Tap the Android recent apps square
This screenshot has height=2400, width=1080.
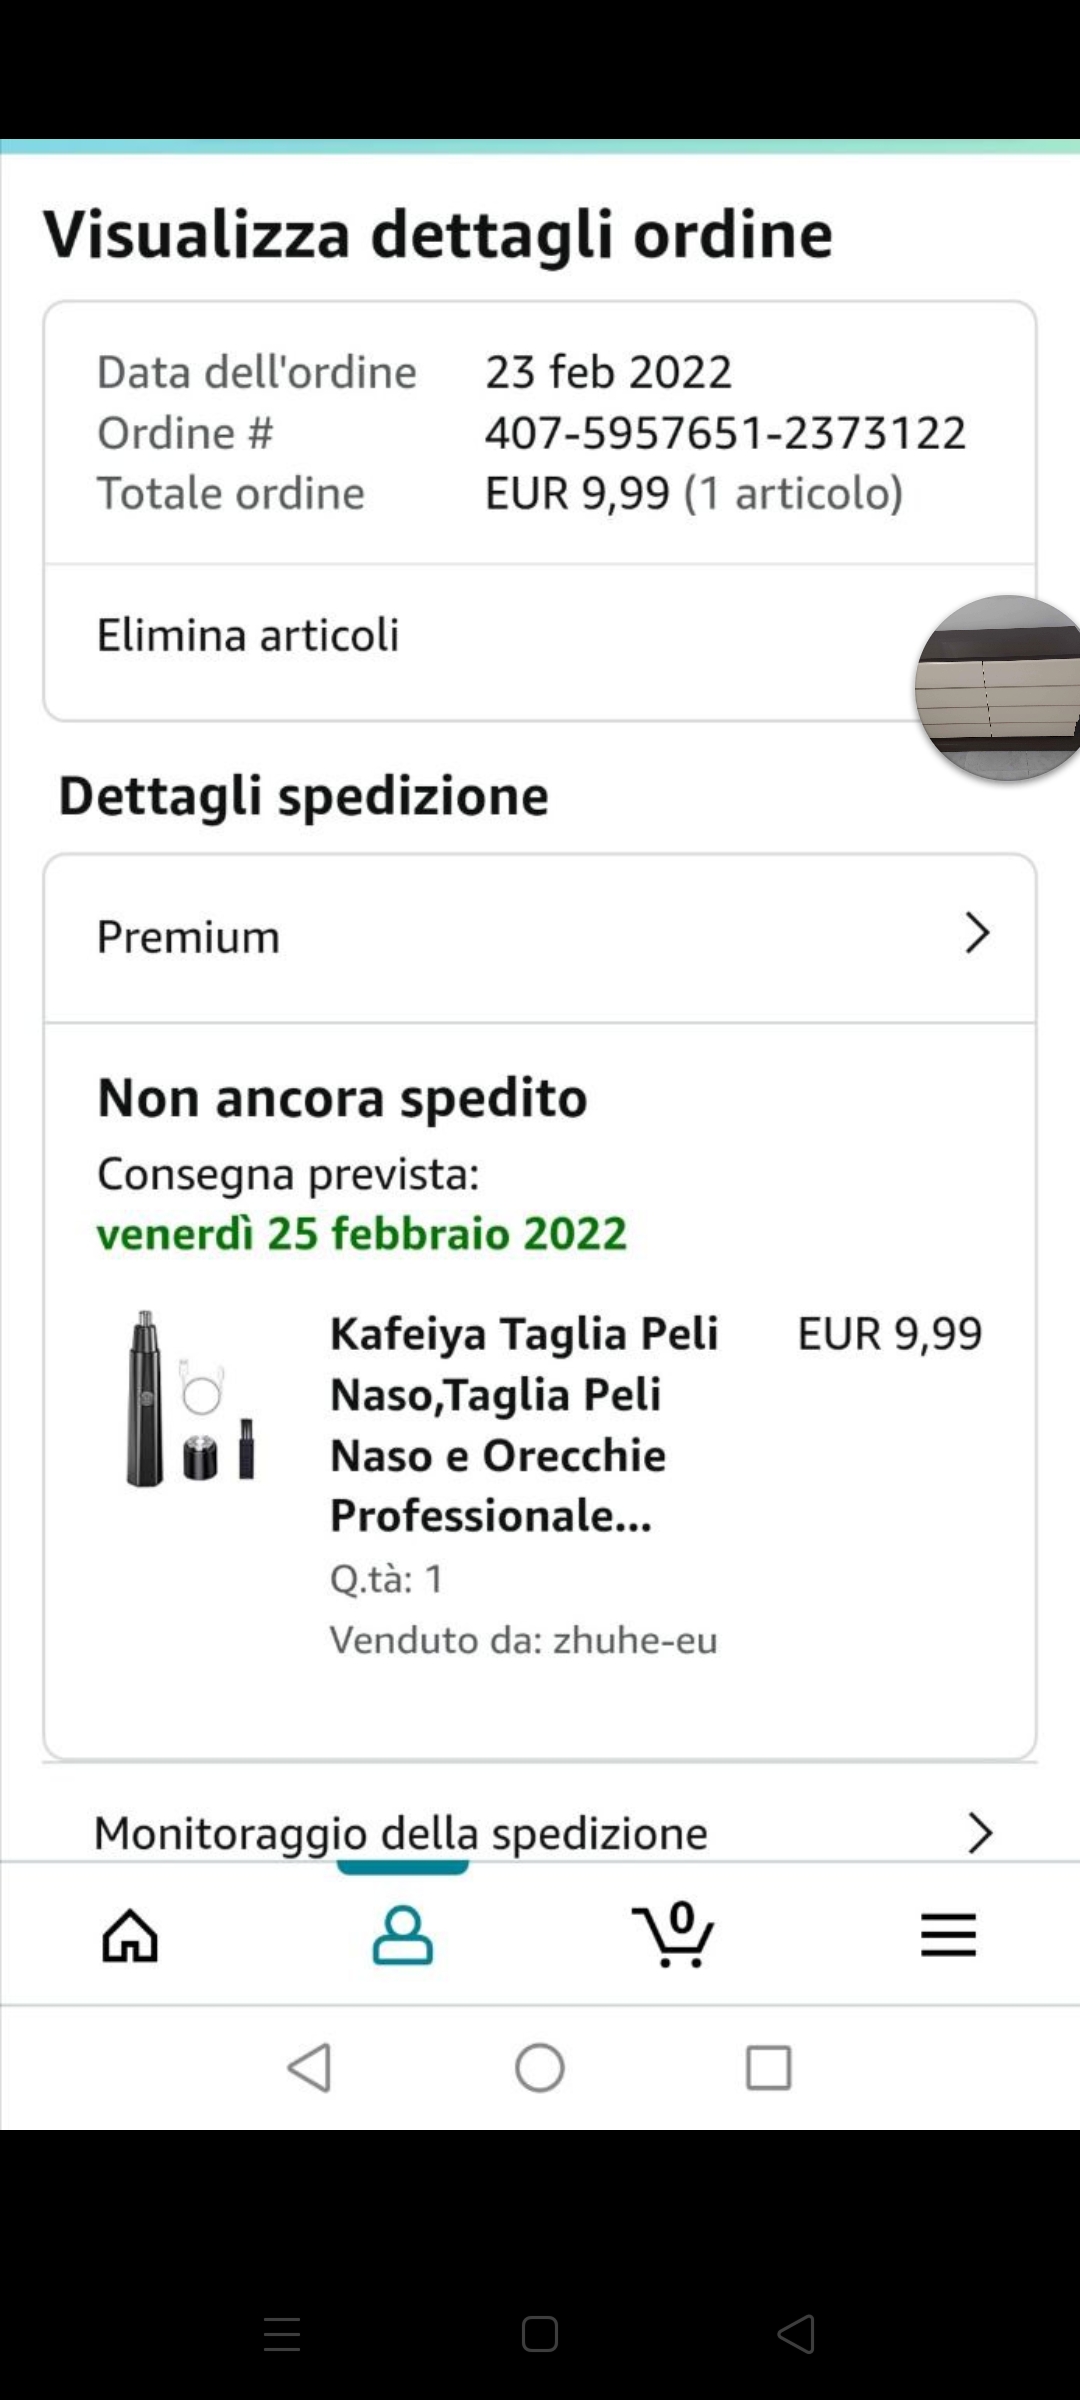tap(768, 2067)
